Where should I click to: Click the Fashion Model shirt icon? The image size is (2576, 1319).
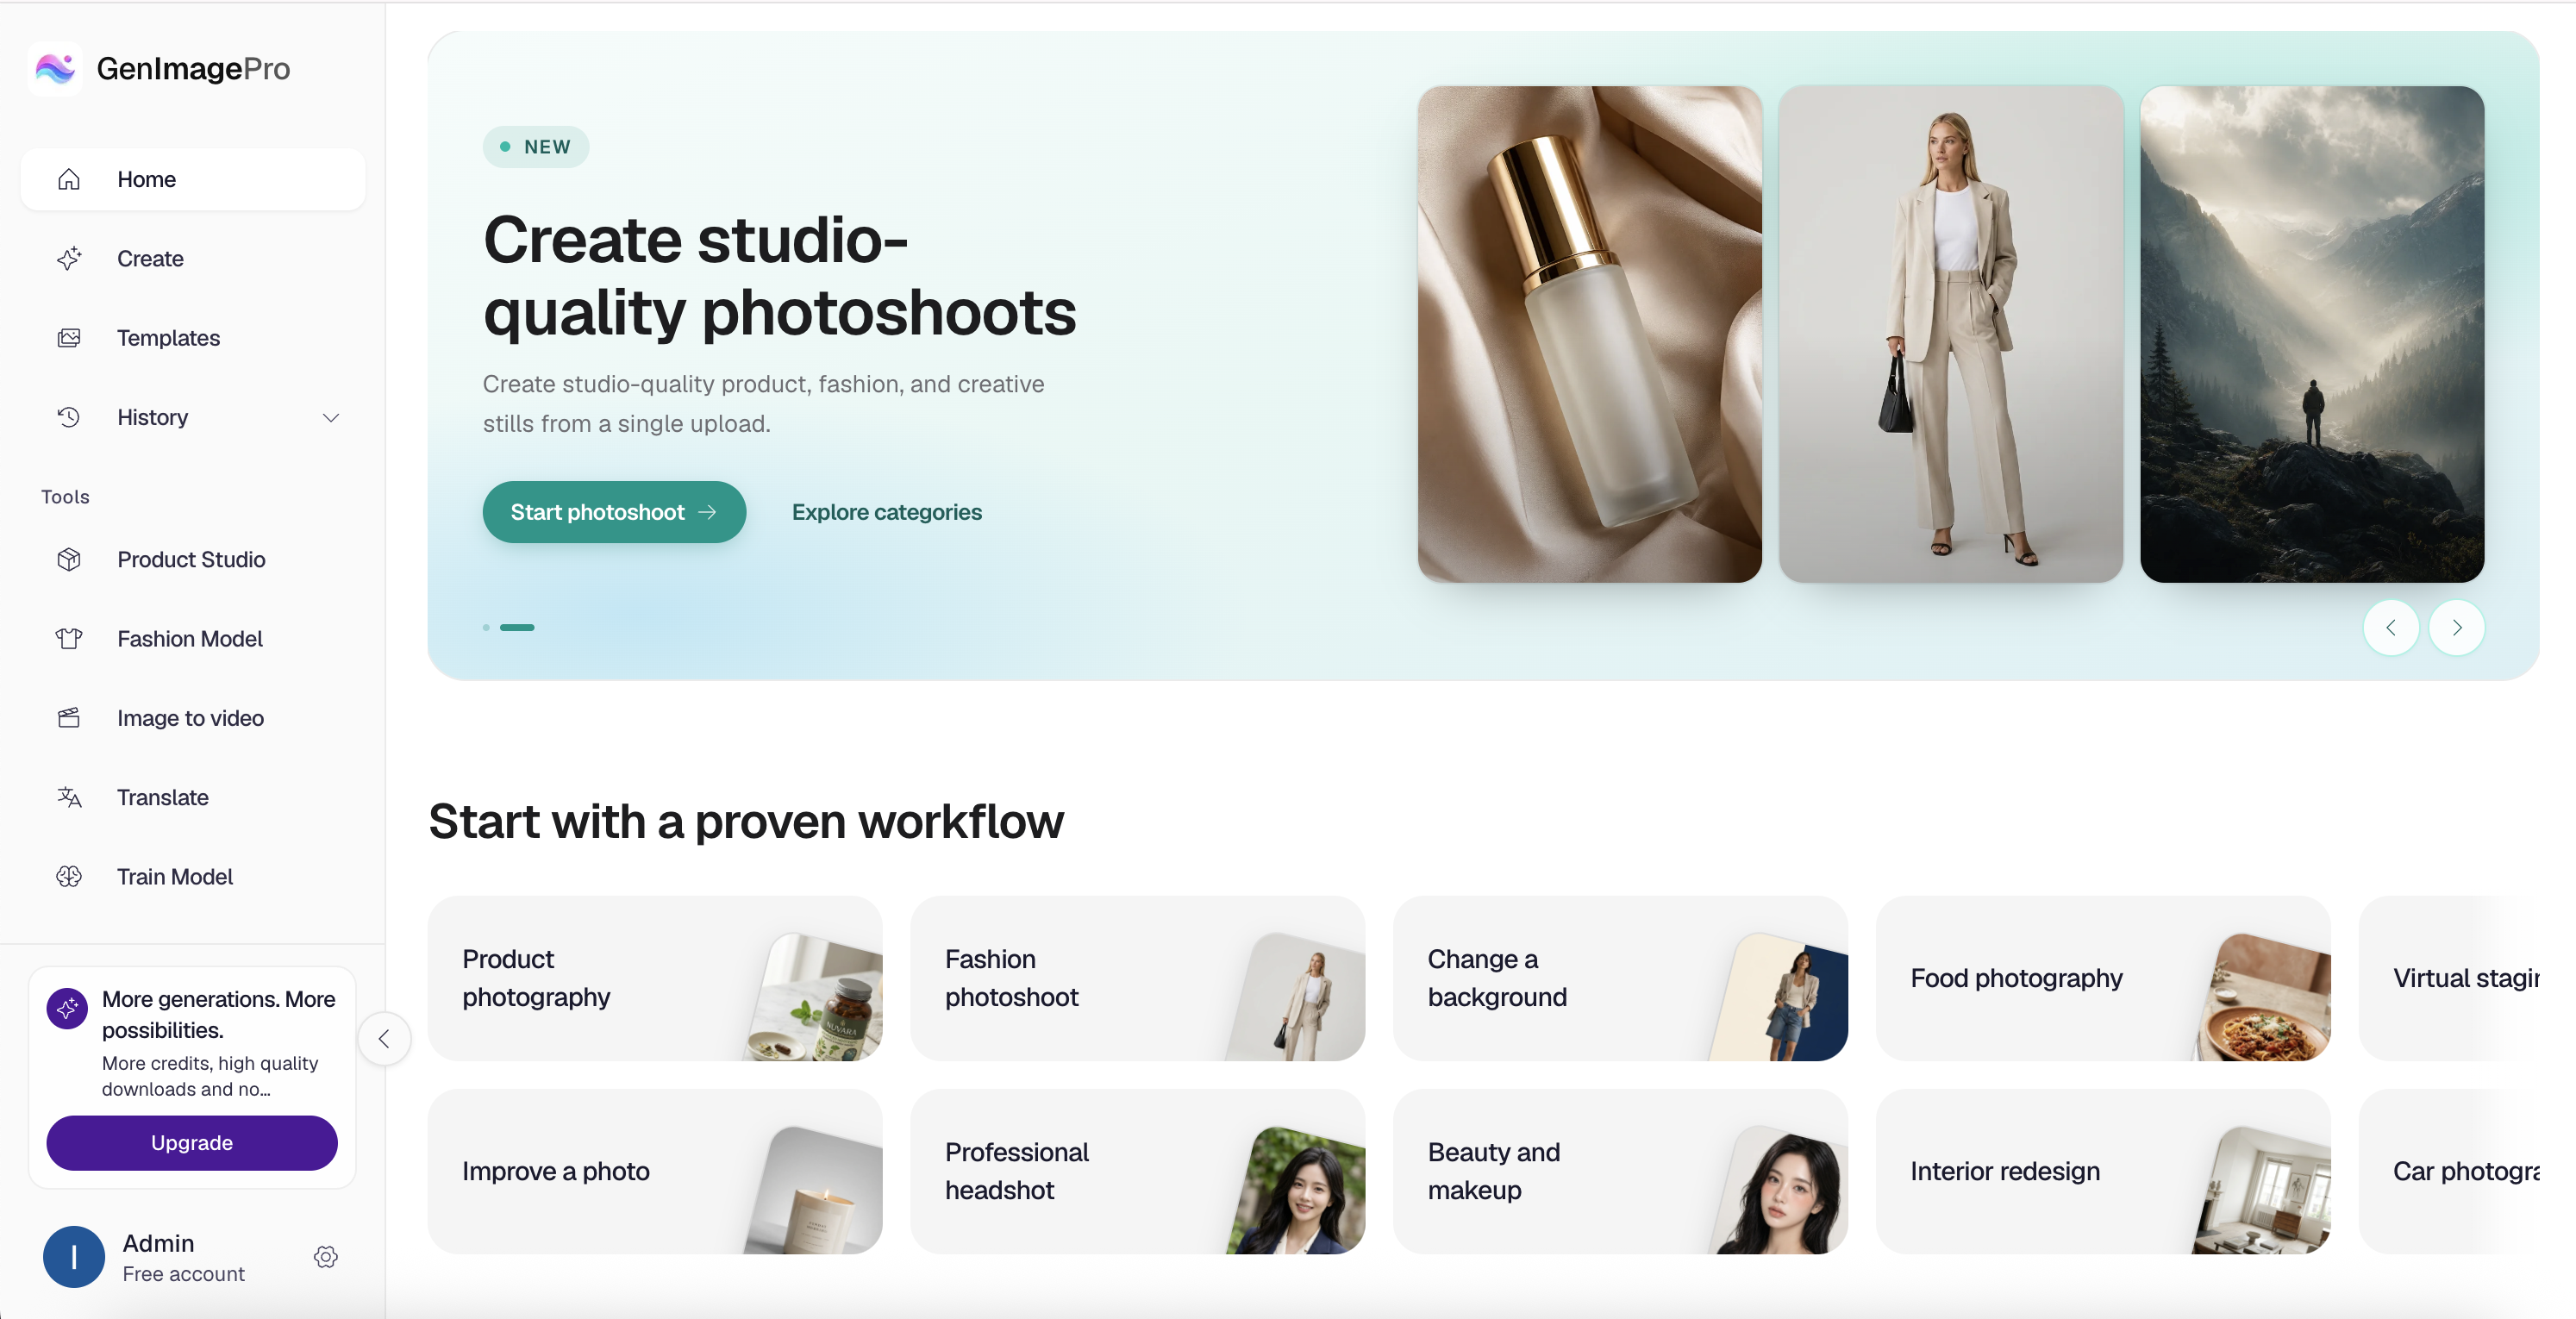point(69,639)
